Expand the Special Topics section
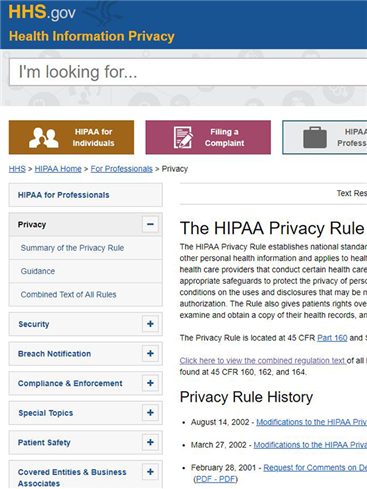Screen dimensions: 367x489 click(x=150, y=413)
